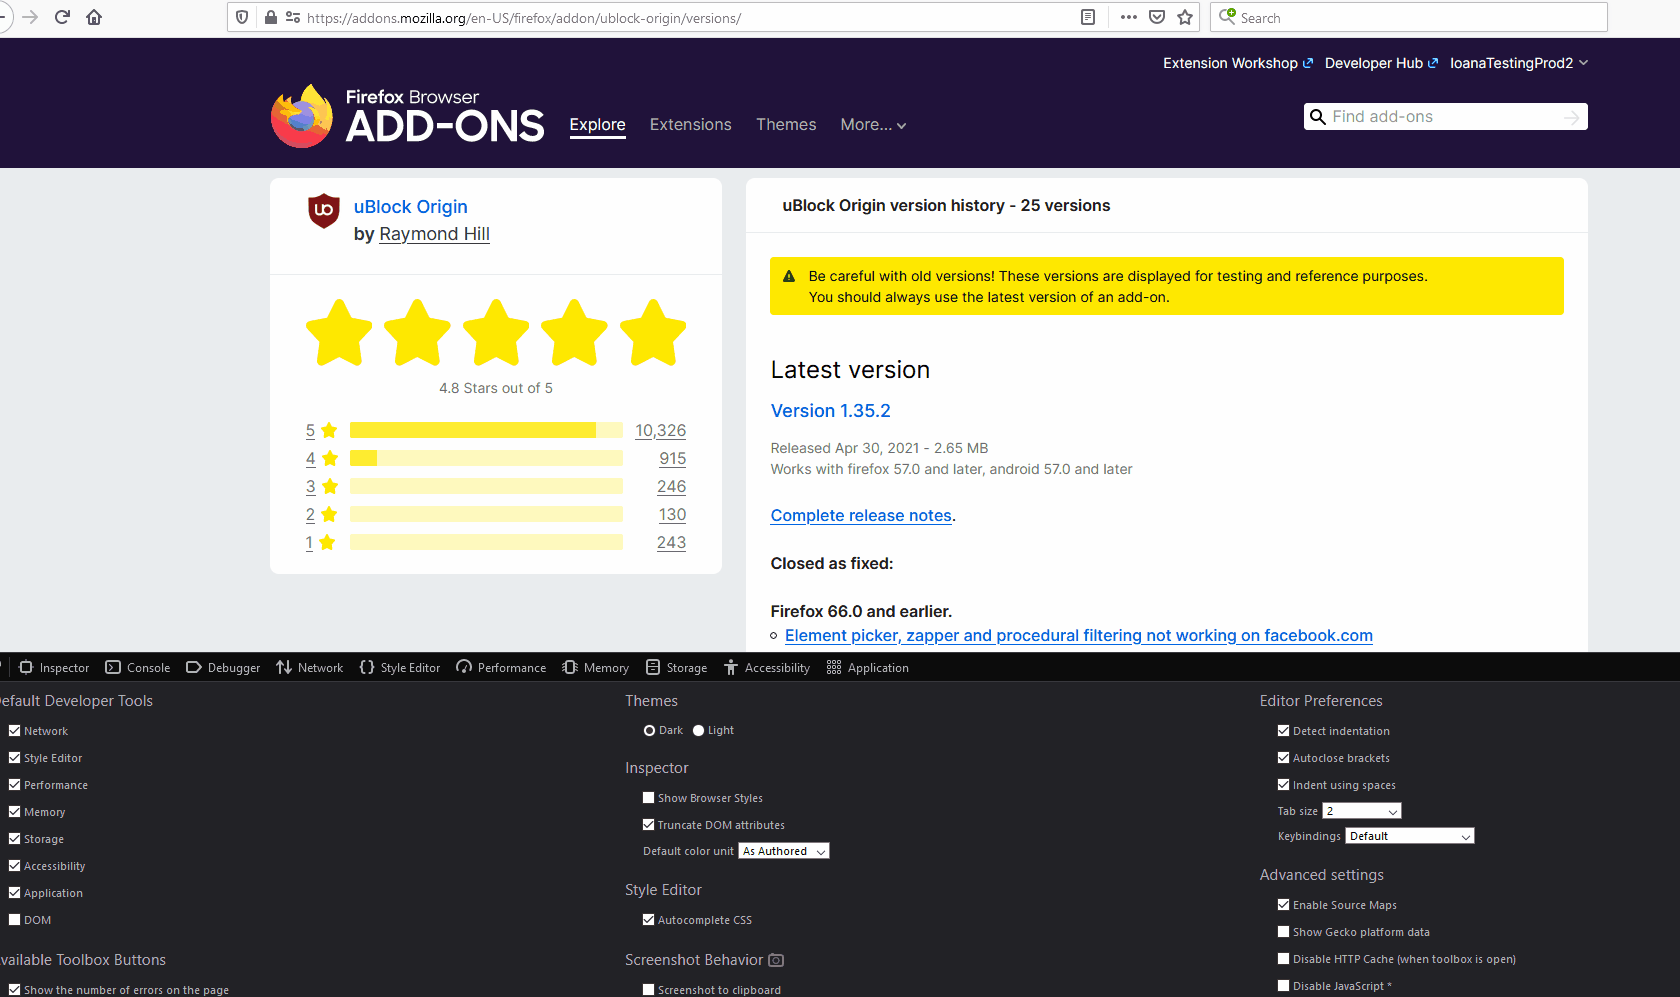Visit Raymond Hill's author page

pyautogui.click(x=434, y=234)
